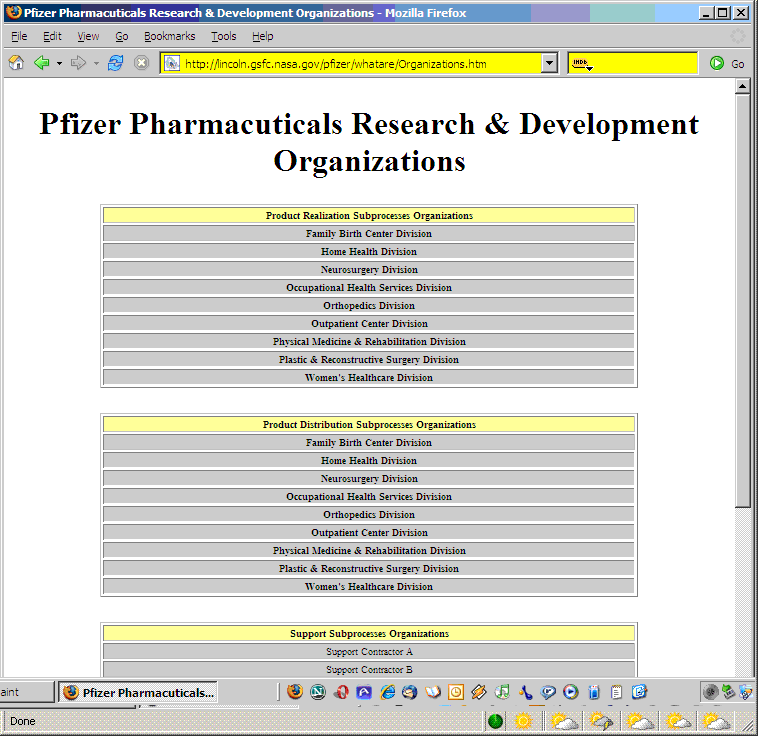
Task: Open the Bookmarks menu
Action: pyautogui.click(x=170, y=36)
